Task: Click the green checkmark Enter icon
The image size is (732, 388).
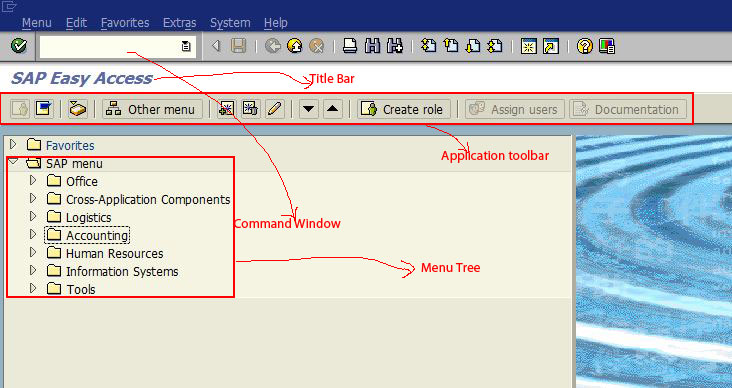Action: coord(19,46)
